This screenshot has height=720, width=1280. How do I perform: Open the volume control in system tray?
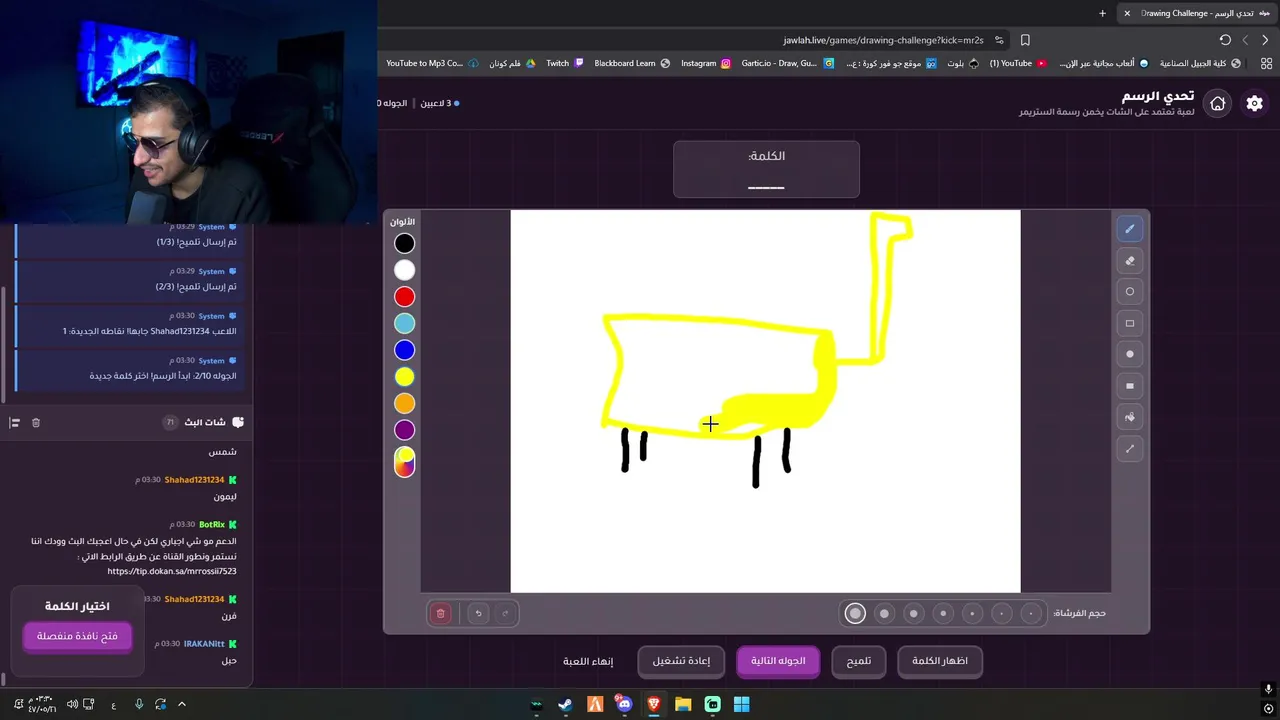(72, 704)
